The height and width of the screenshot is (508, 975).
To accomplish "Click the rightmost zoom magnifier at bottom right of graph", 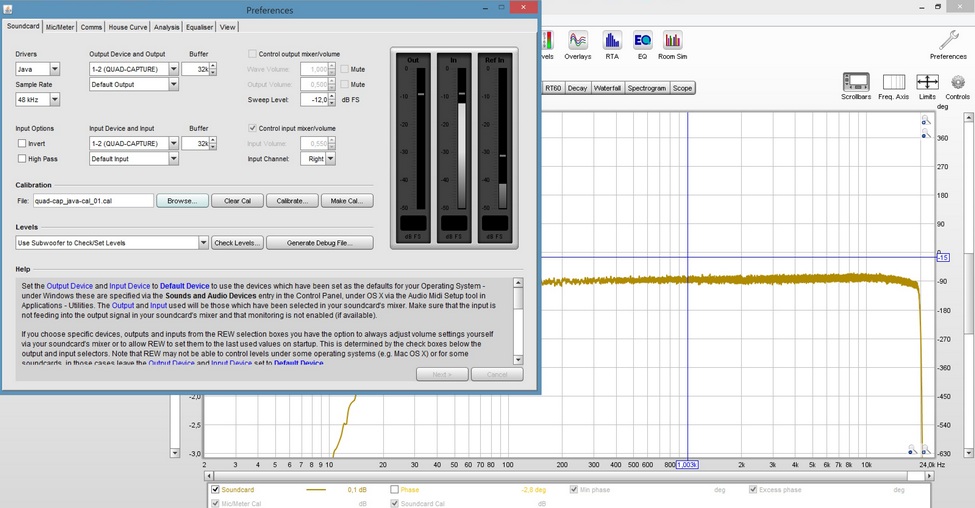I will (x=925, y=449).
